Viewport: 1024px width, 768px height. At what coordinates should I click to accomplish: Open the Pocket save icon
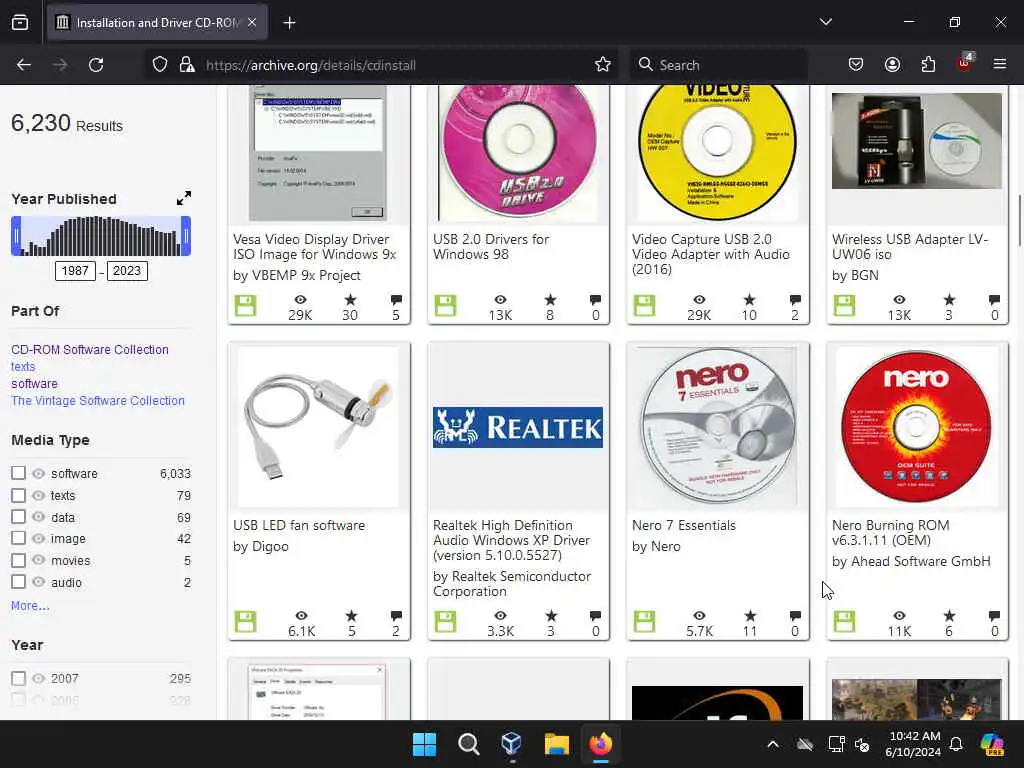[x=856, y=64]
